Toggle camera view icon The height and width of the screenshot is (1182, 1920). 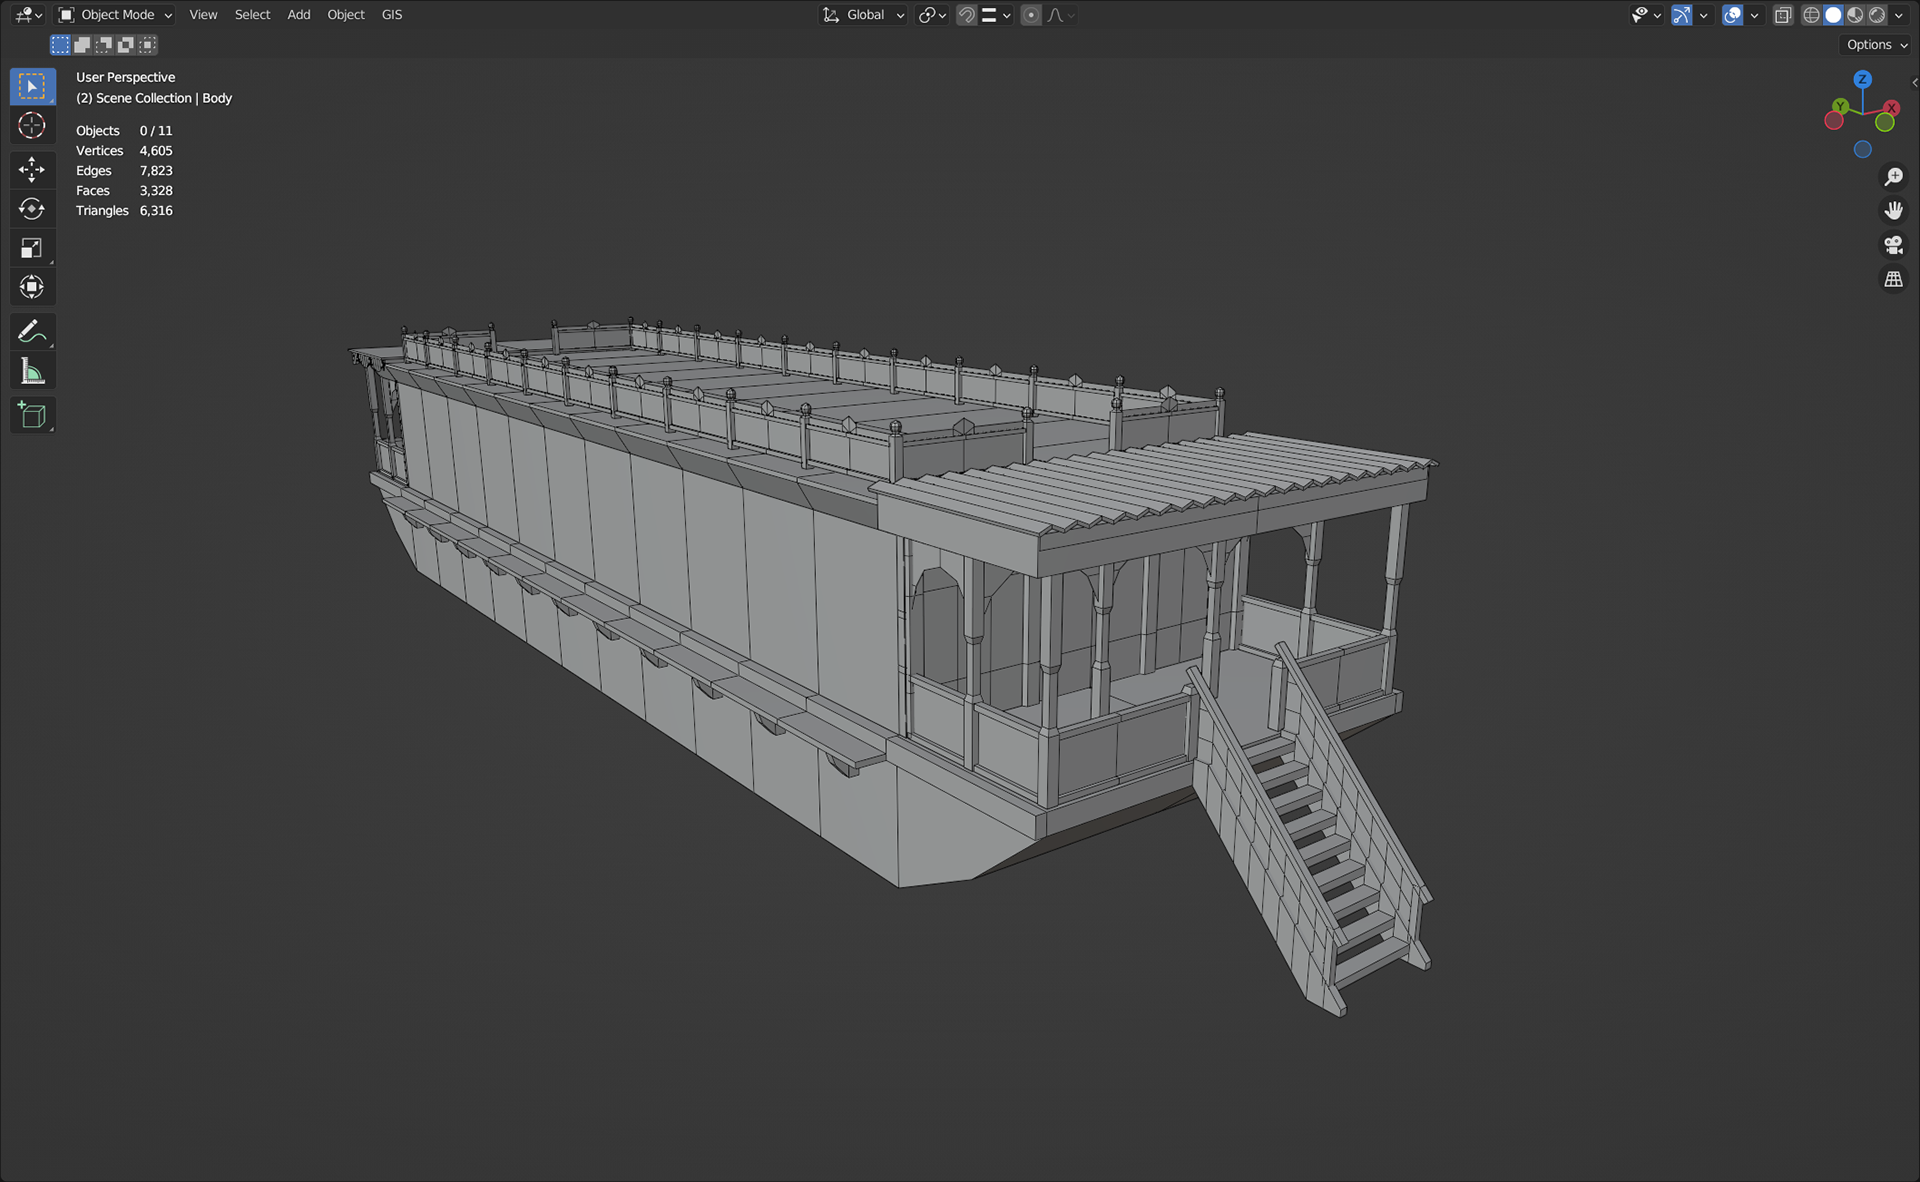1893,245
